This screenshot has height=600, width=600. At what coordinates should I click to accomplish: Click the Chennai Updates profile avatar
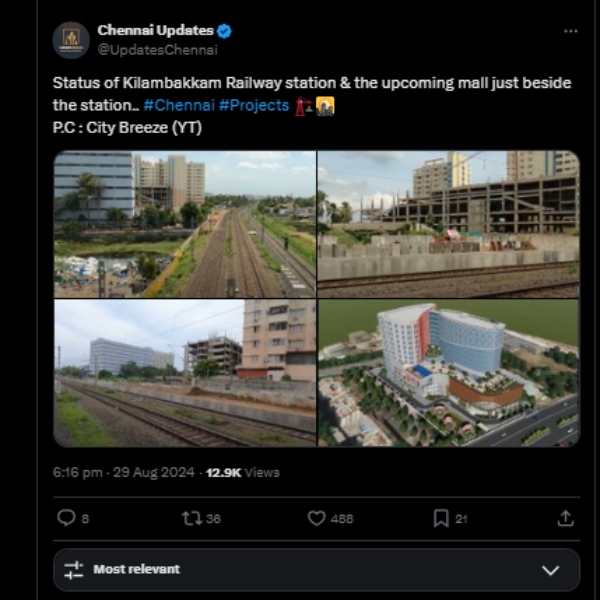pos(71,40)
